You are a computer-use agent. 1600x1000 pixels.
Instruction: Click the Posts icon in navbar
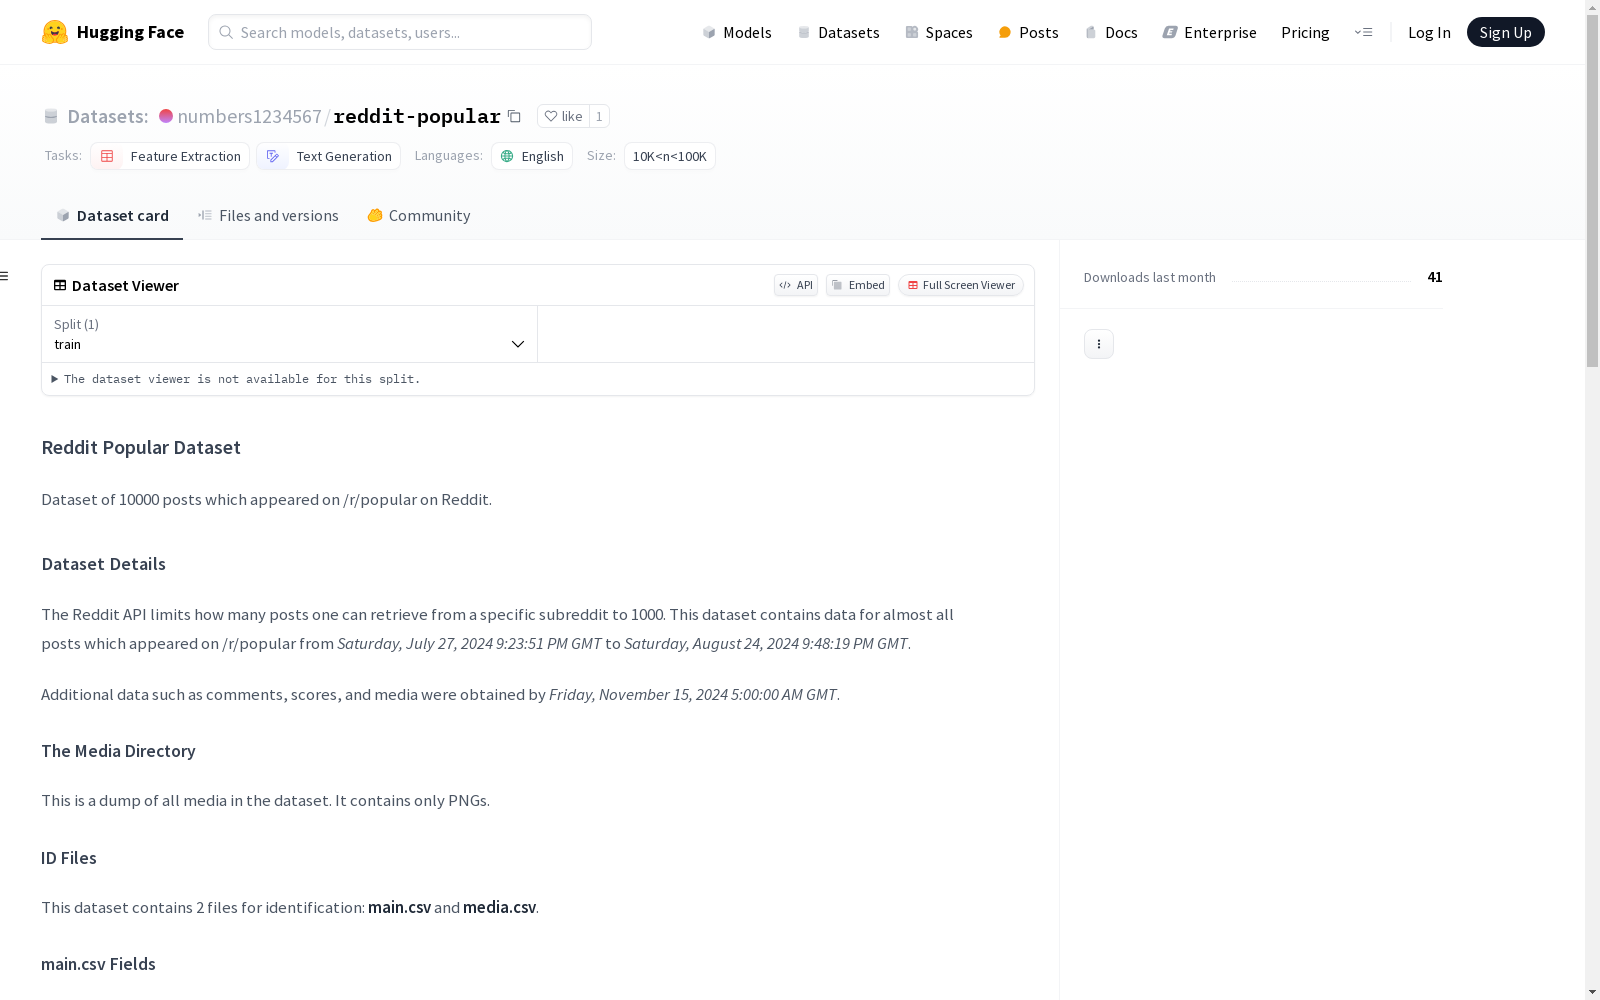point(1005,32)
